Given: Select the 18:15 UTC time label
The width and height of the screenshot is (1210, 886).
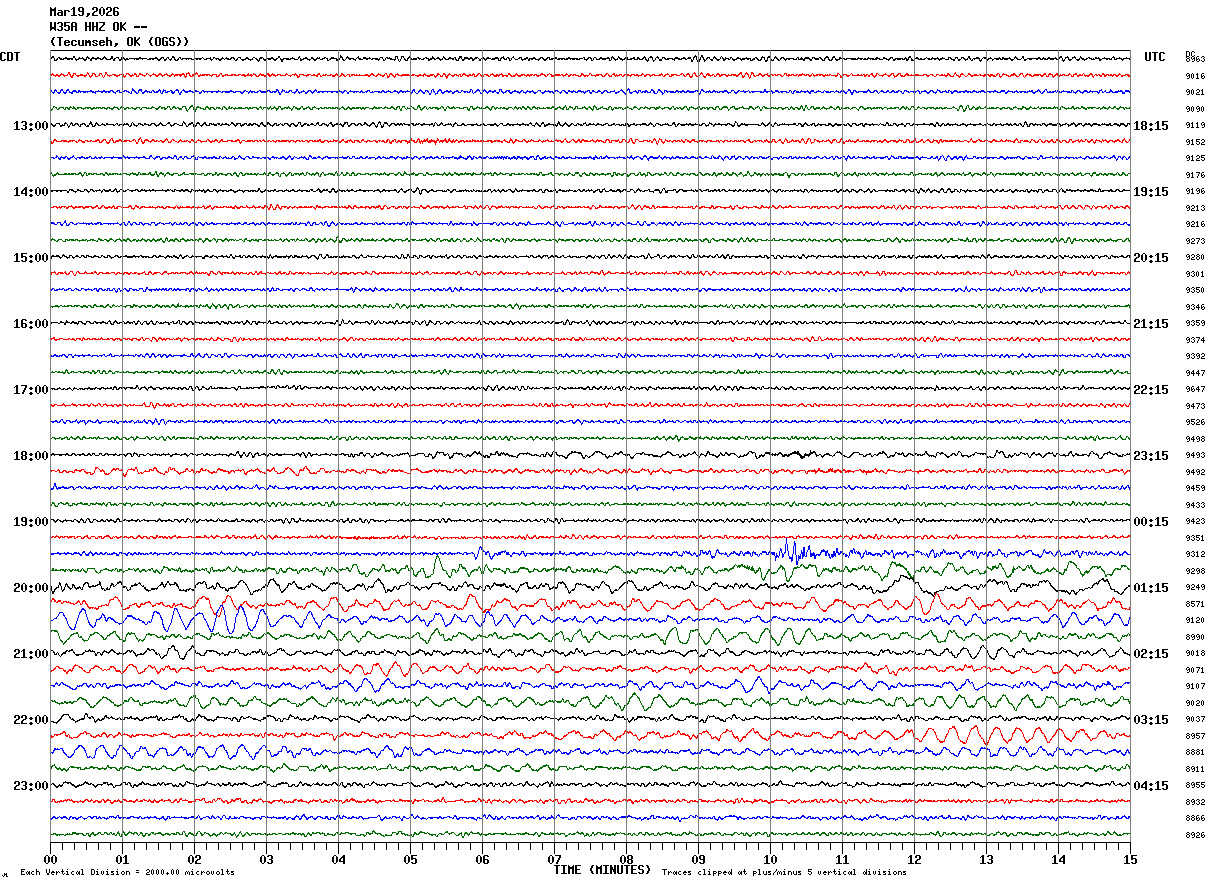Looking at the screenshot, I should pyautogui.click(x=1151, y=126).
